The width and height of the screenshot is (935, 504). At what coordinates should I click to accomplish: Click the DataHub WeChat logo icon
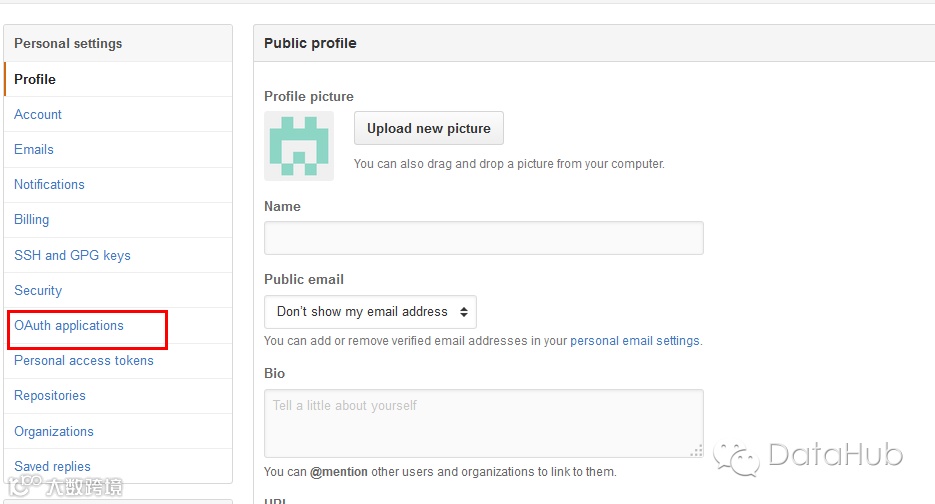point(742,459)
